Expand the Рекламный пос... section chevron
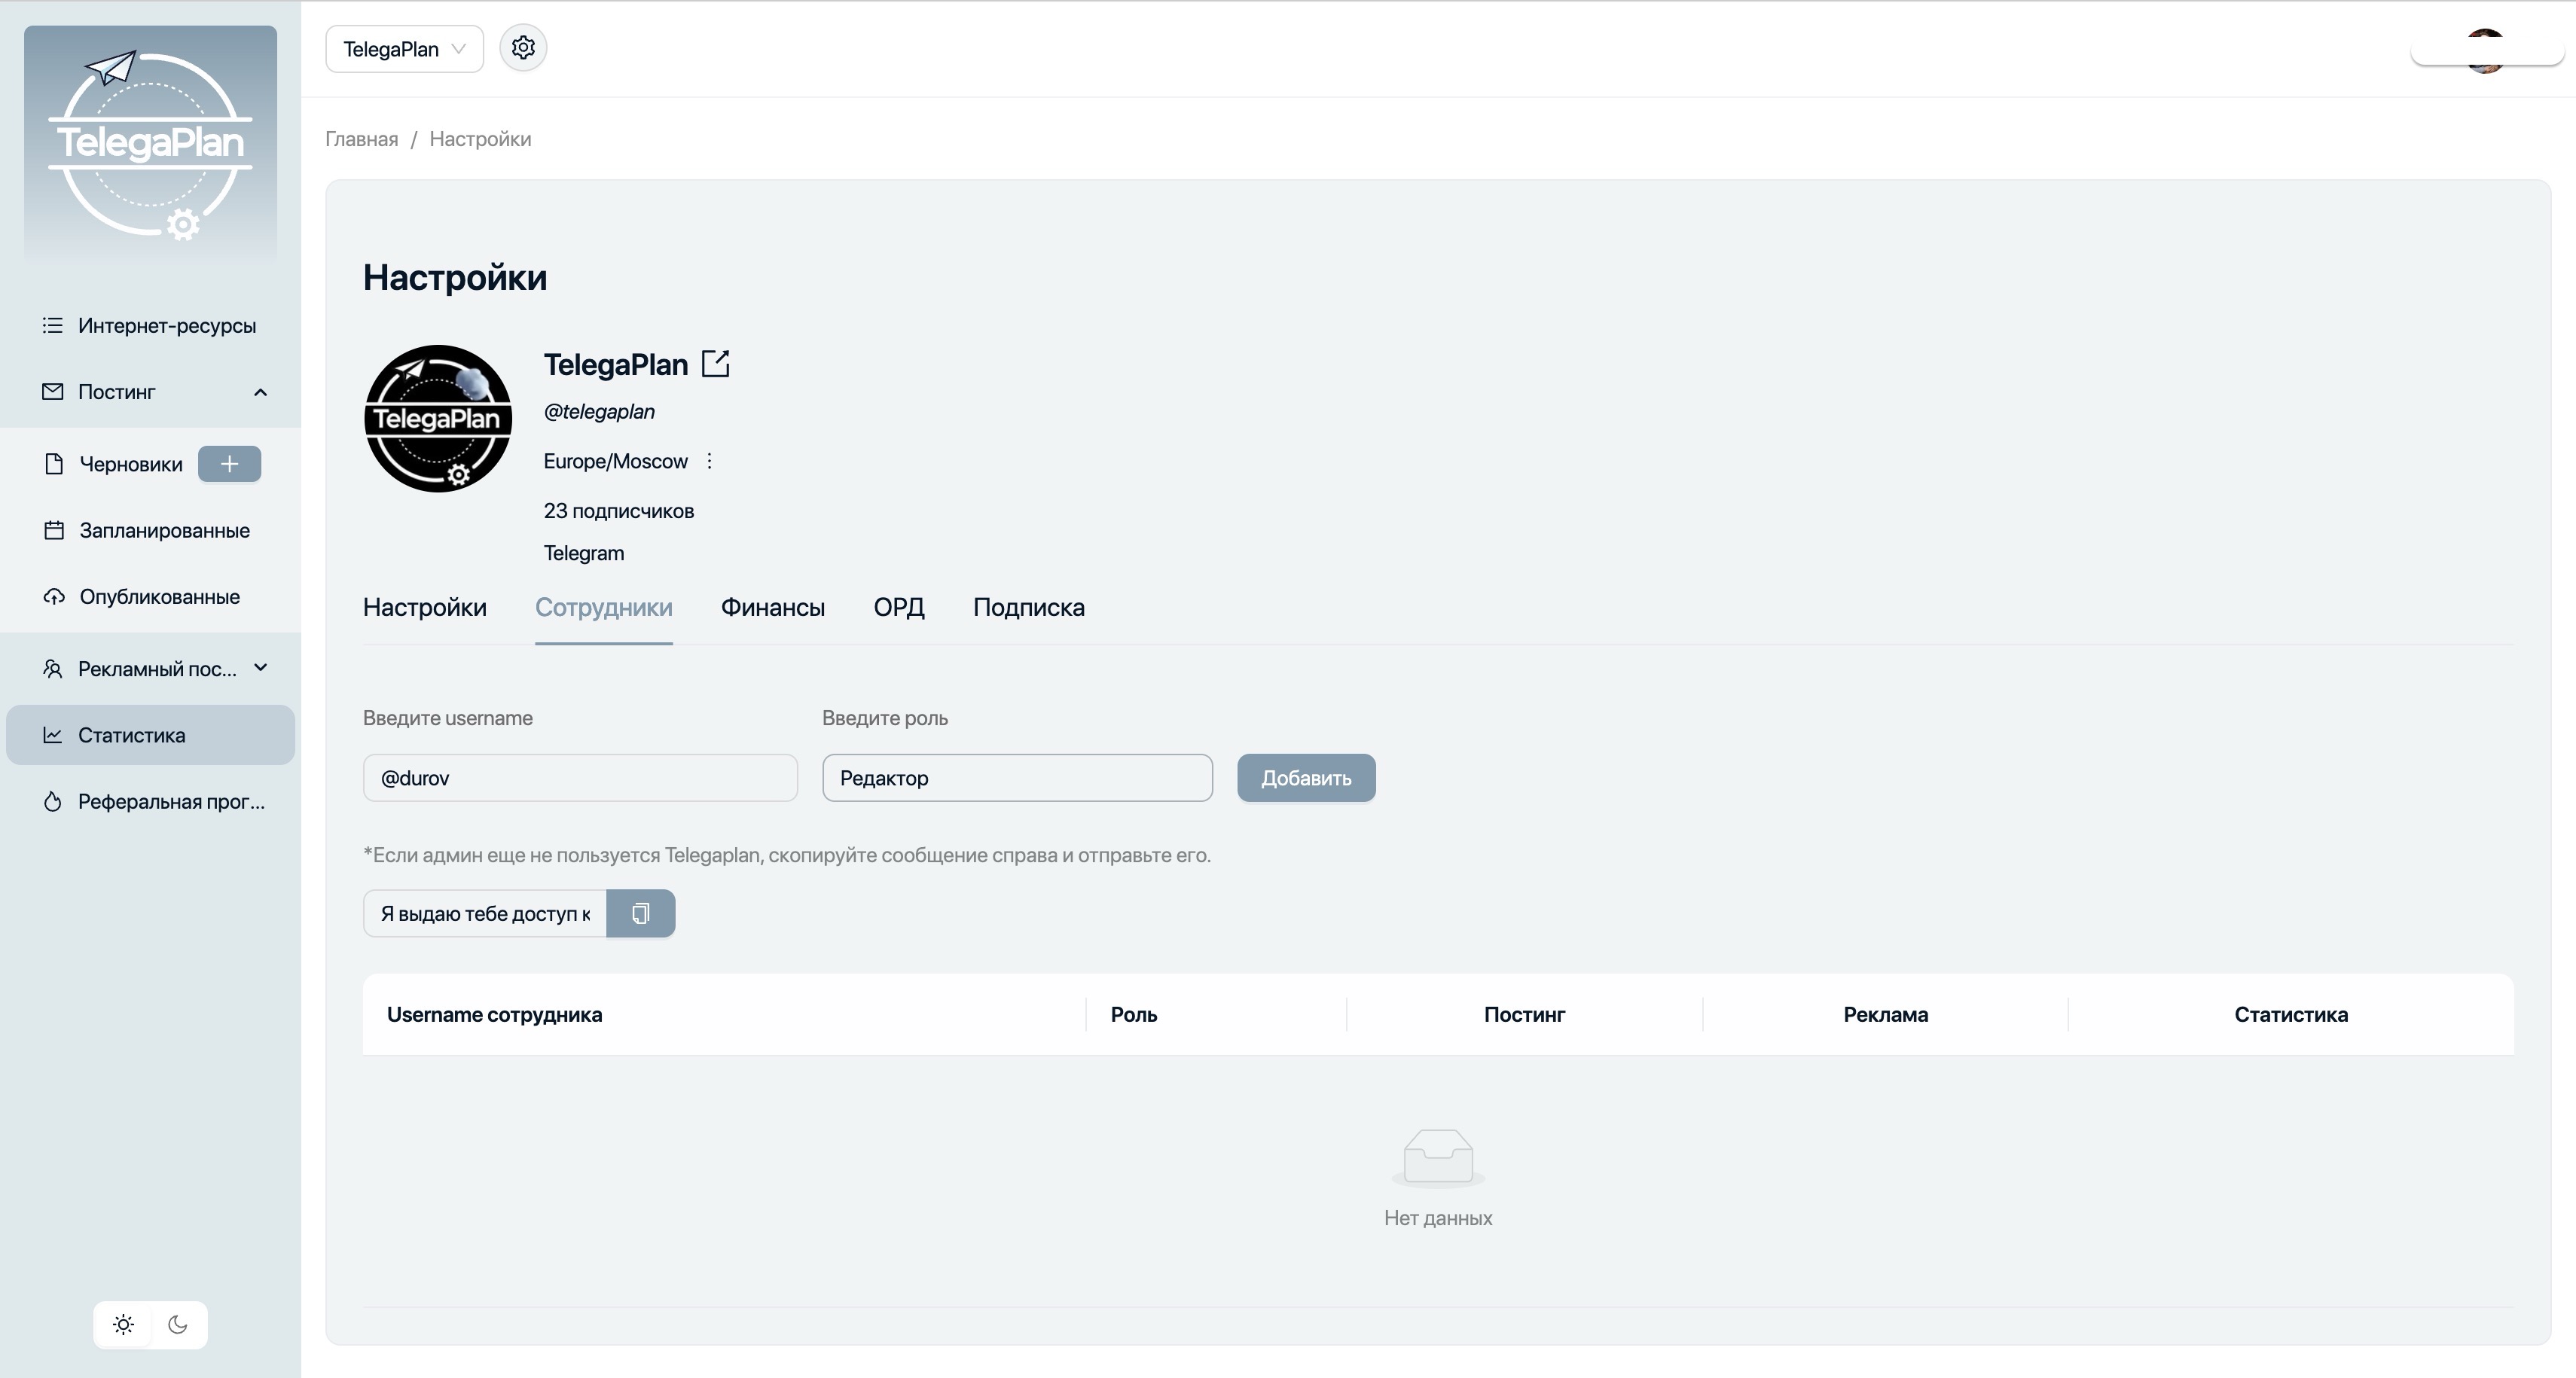 (x=261, y=668)
